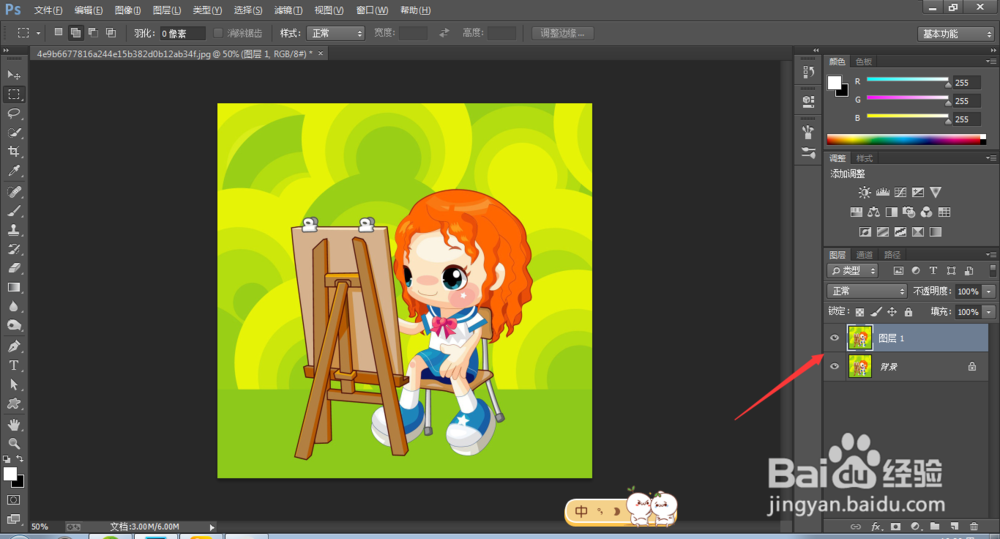1000x539 pixels.
Task: Select the Hand tool
Action: click(13, 425)
